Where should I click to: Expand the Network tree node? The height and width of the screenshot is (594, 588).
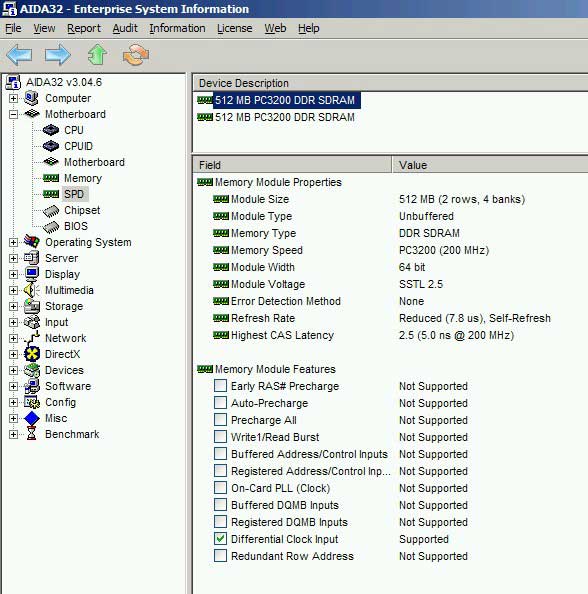point(13,338)
